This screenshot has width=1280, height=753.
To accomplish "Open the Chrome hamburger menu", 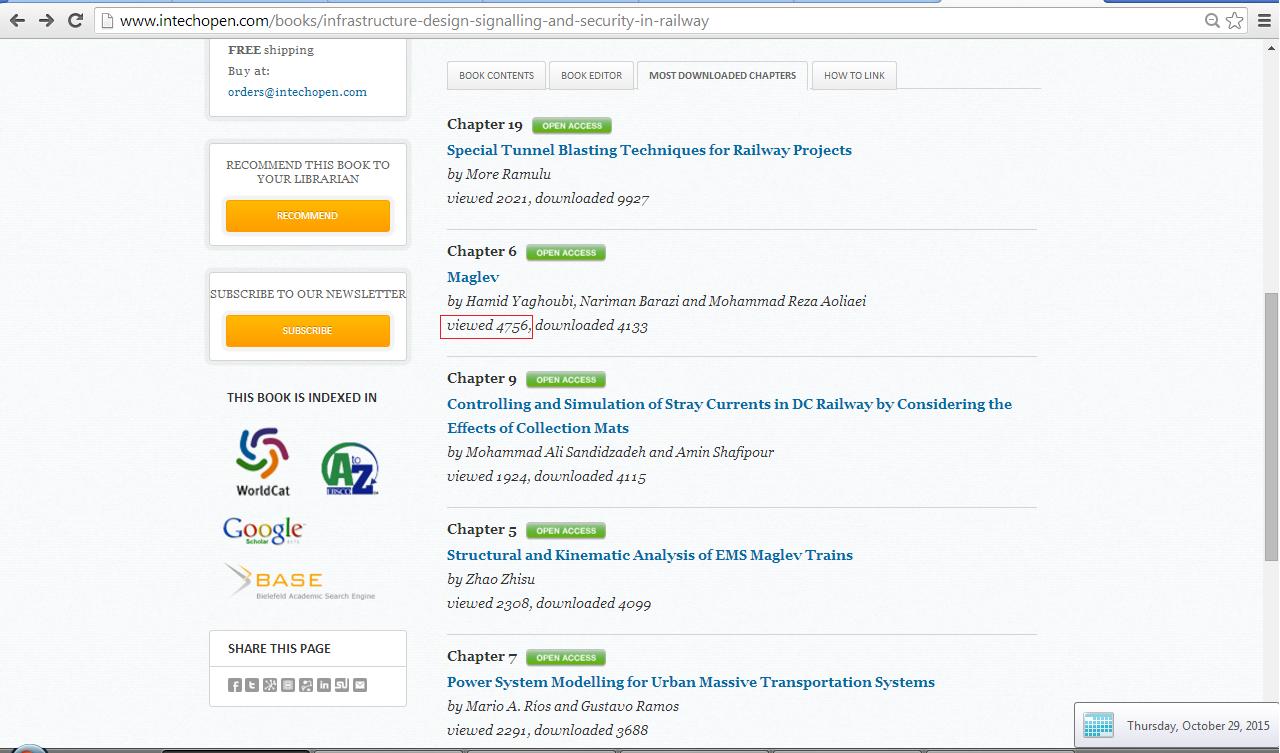I will [1265, 20].
